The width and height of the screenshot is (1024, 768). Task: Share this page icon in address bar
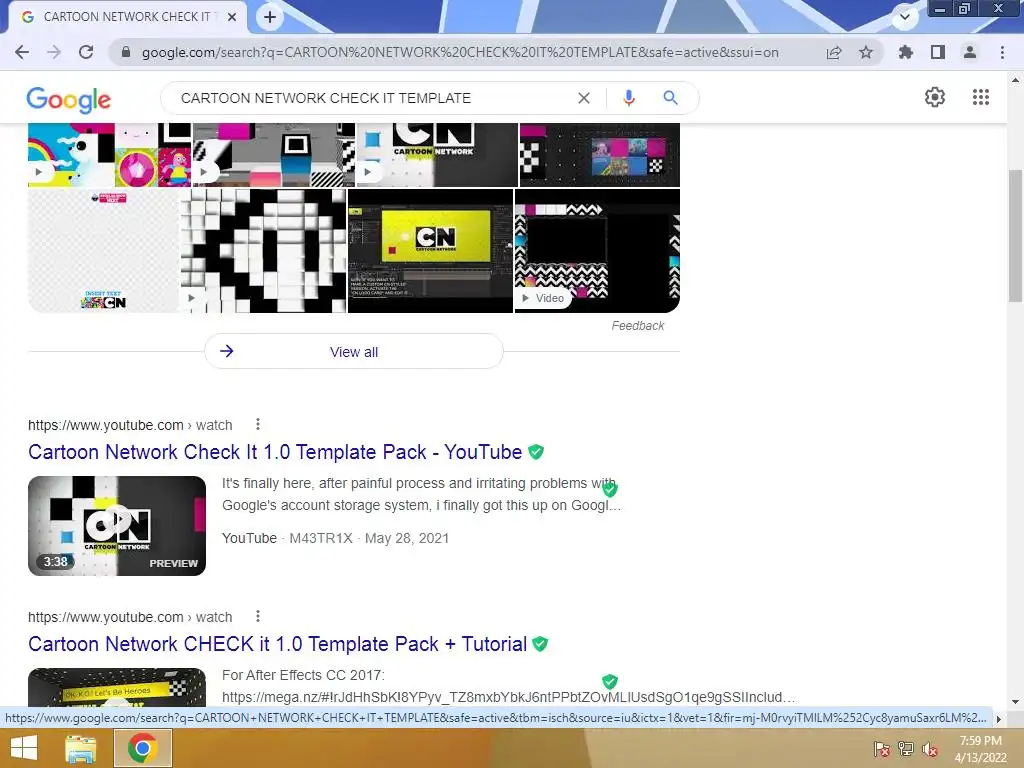pyautogui.click(x=834, y=52)
